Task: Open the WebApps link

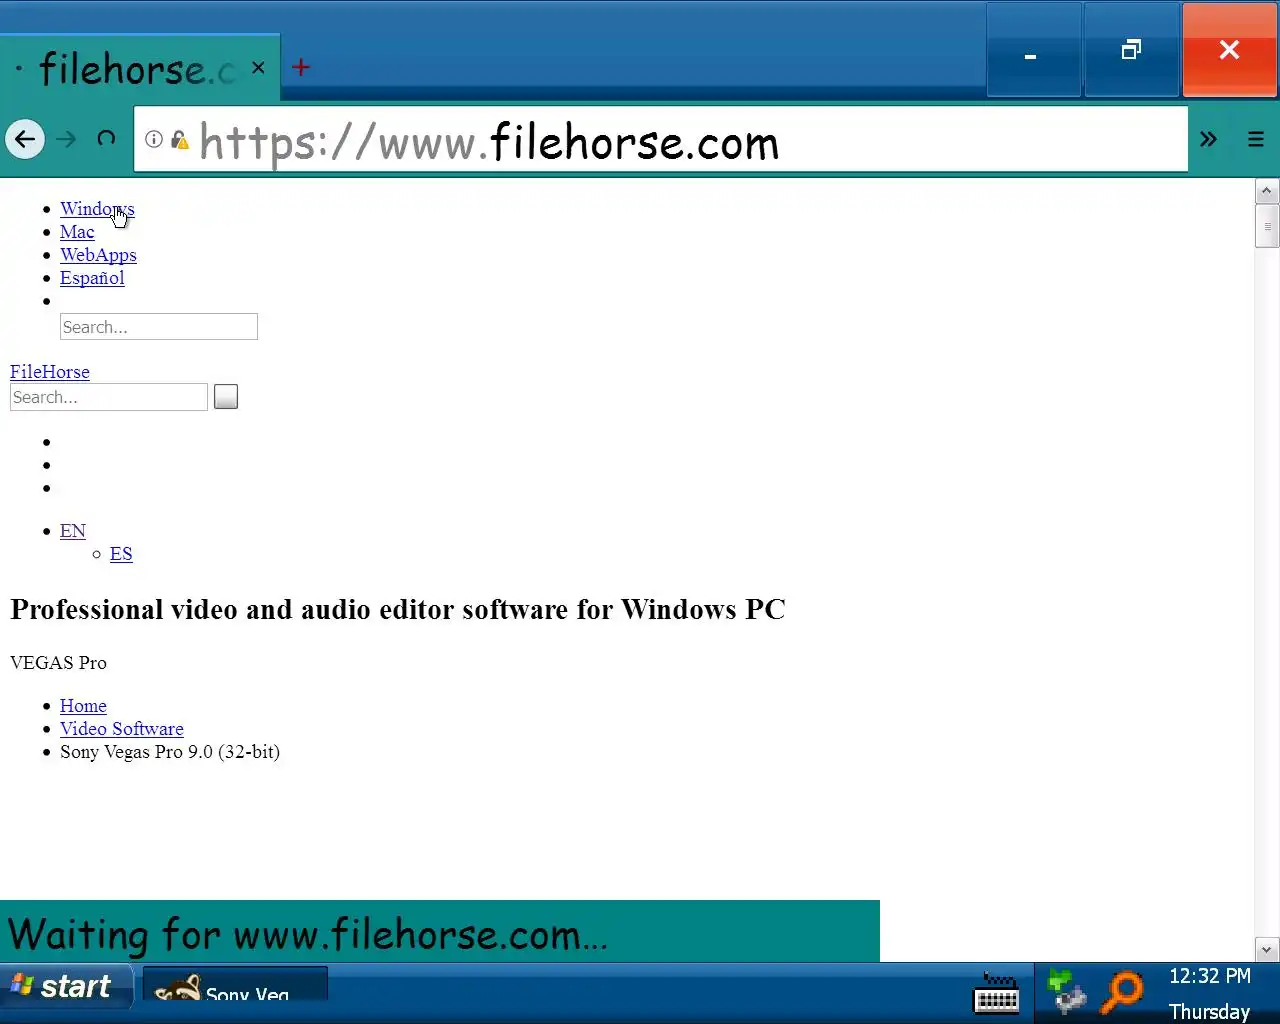Action: (x=98, y=254)
